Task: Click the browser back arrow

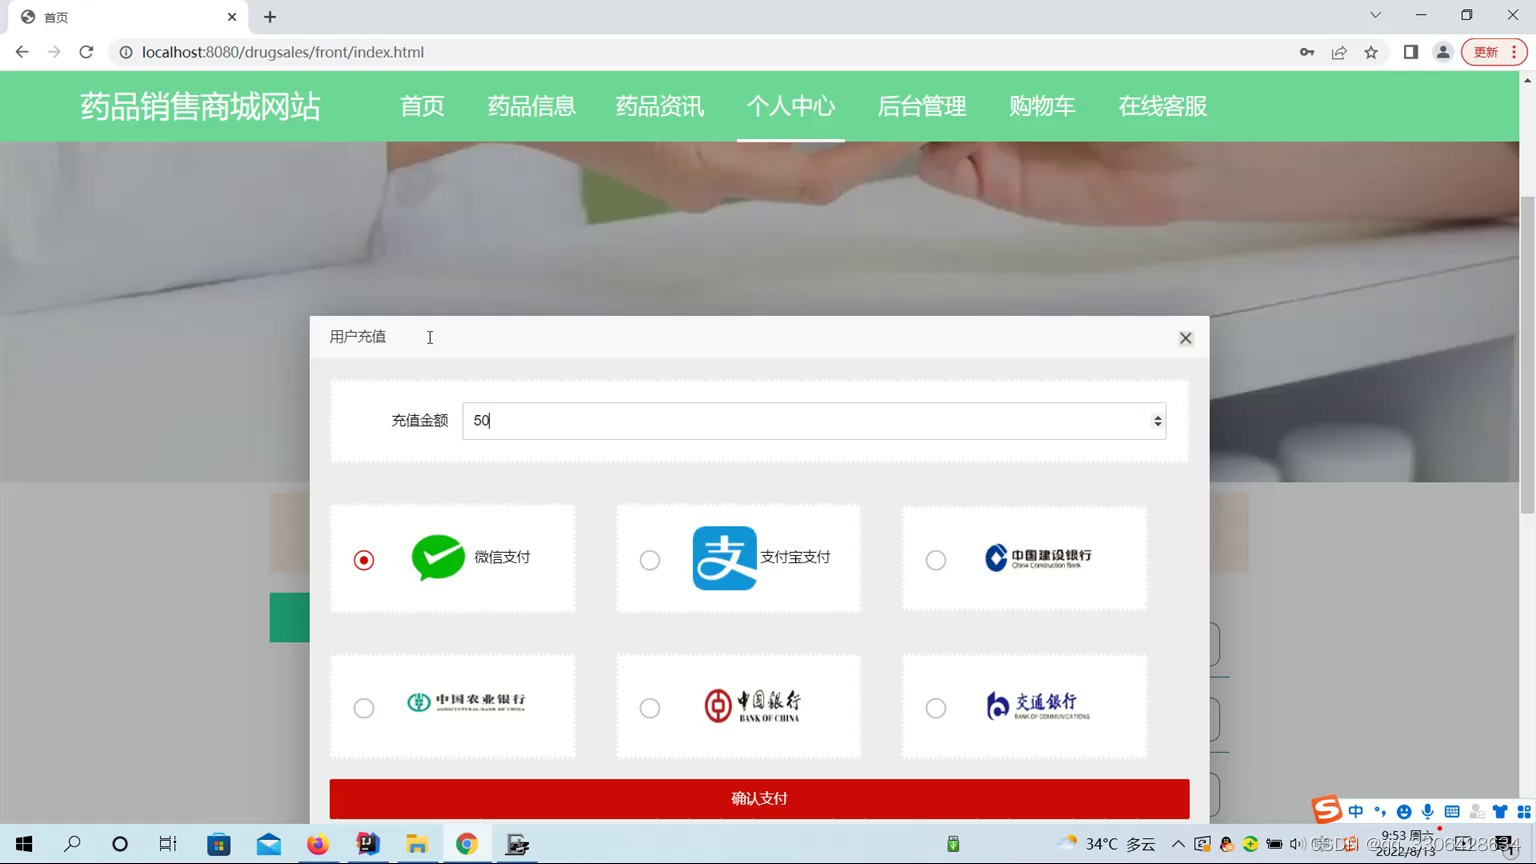Action: (x=22, y=52)
